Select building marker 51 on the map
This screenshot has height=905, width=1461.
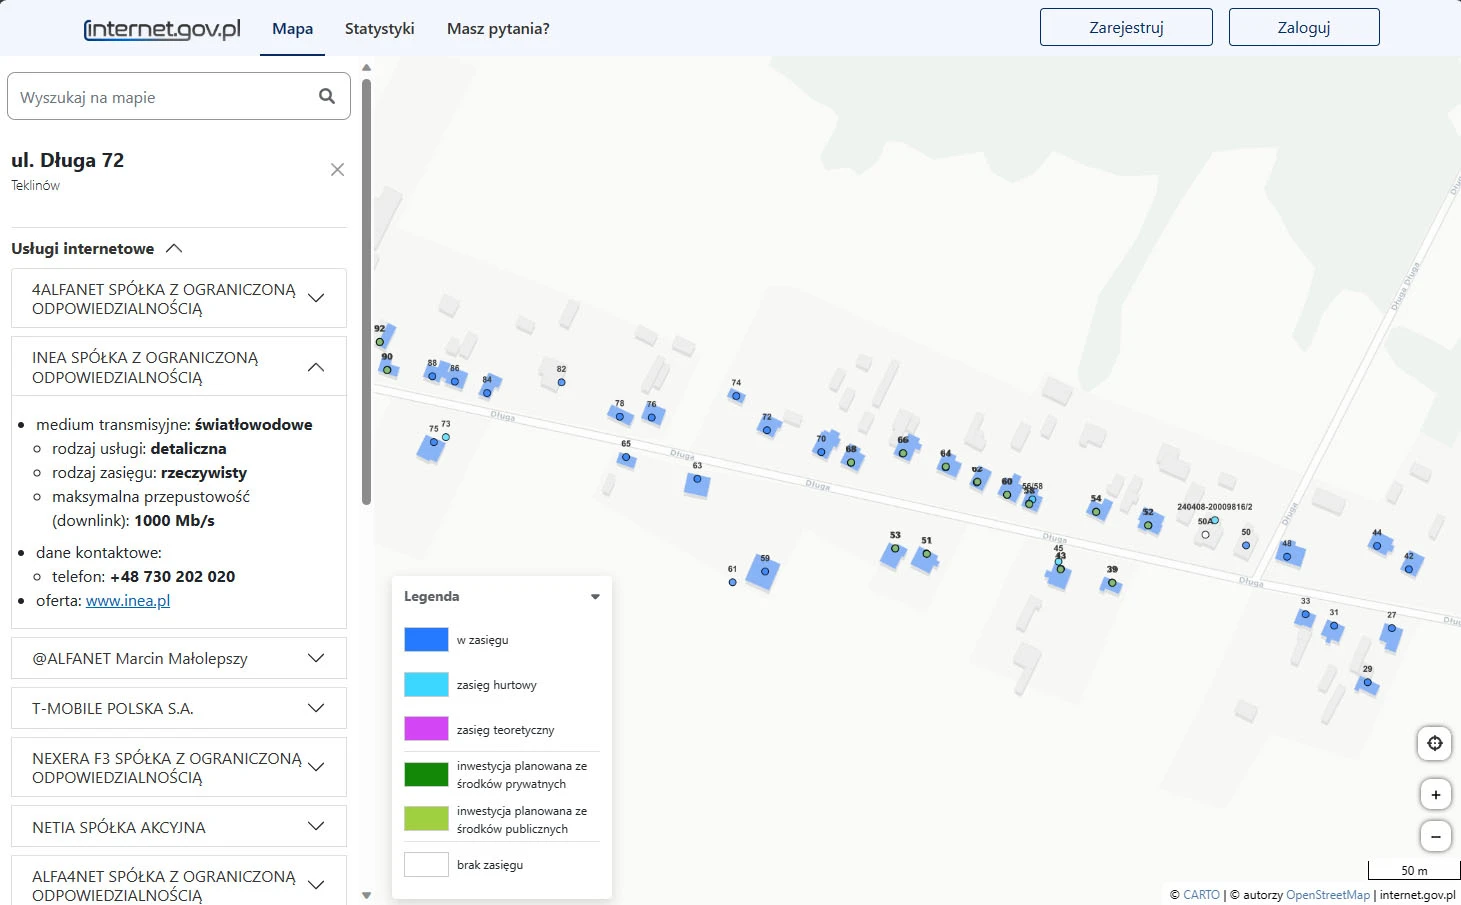(x=927, y=553)
